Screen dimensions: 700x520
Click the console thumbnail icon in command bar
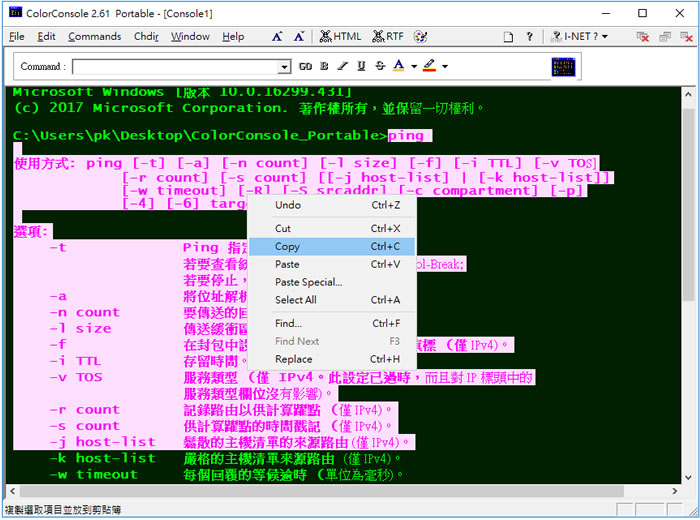(563, 67)
